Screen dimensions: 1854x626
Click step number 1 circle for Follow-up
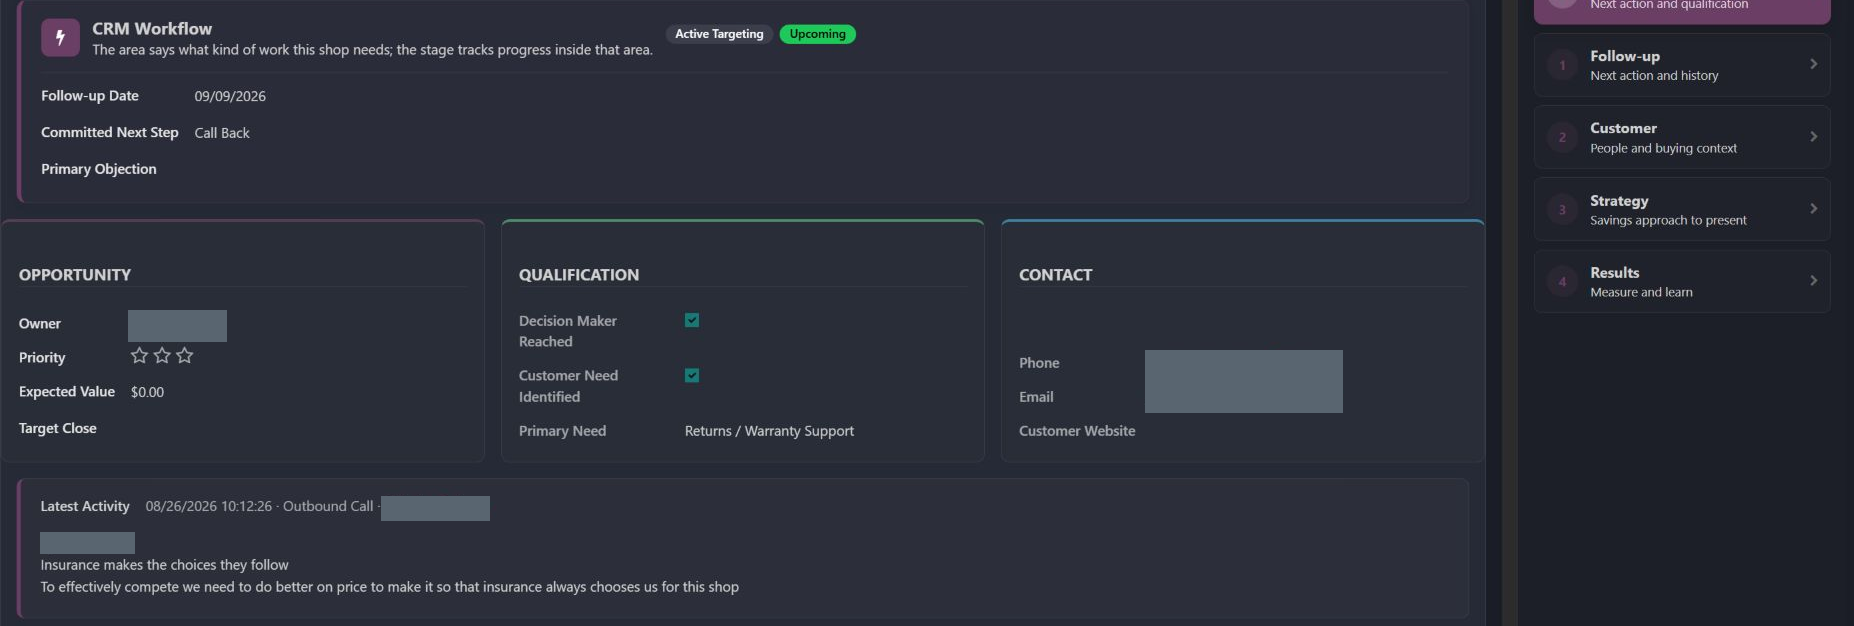[1562, 65]
